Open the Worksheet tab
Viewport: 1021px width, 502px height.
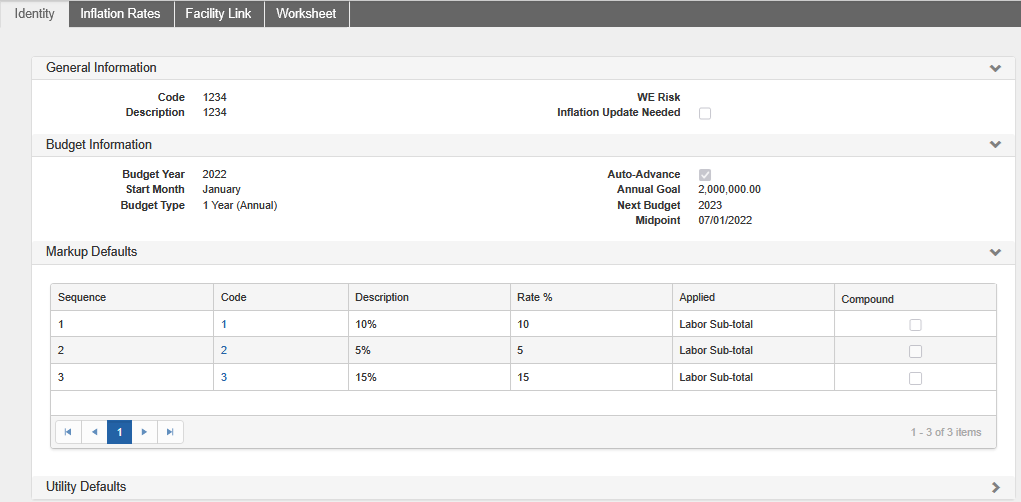coord(306,14)
